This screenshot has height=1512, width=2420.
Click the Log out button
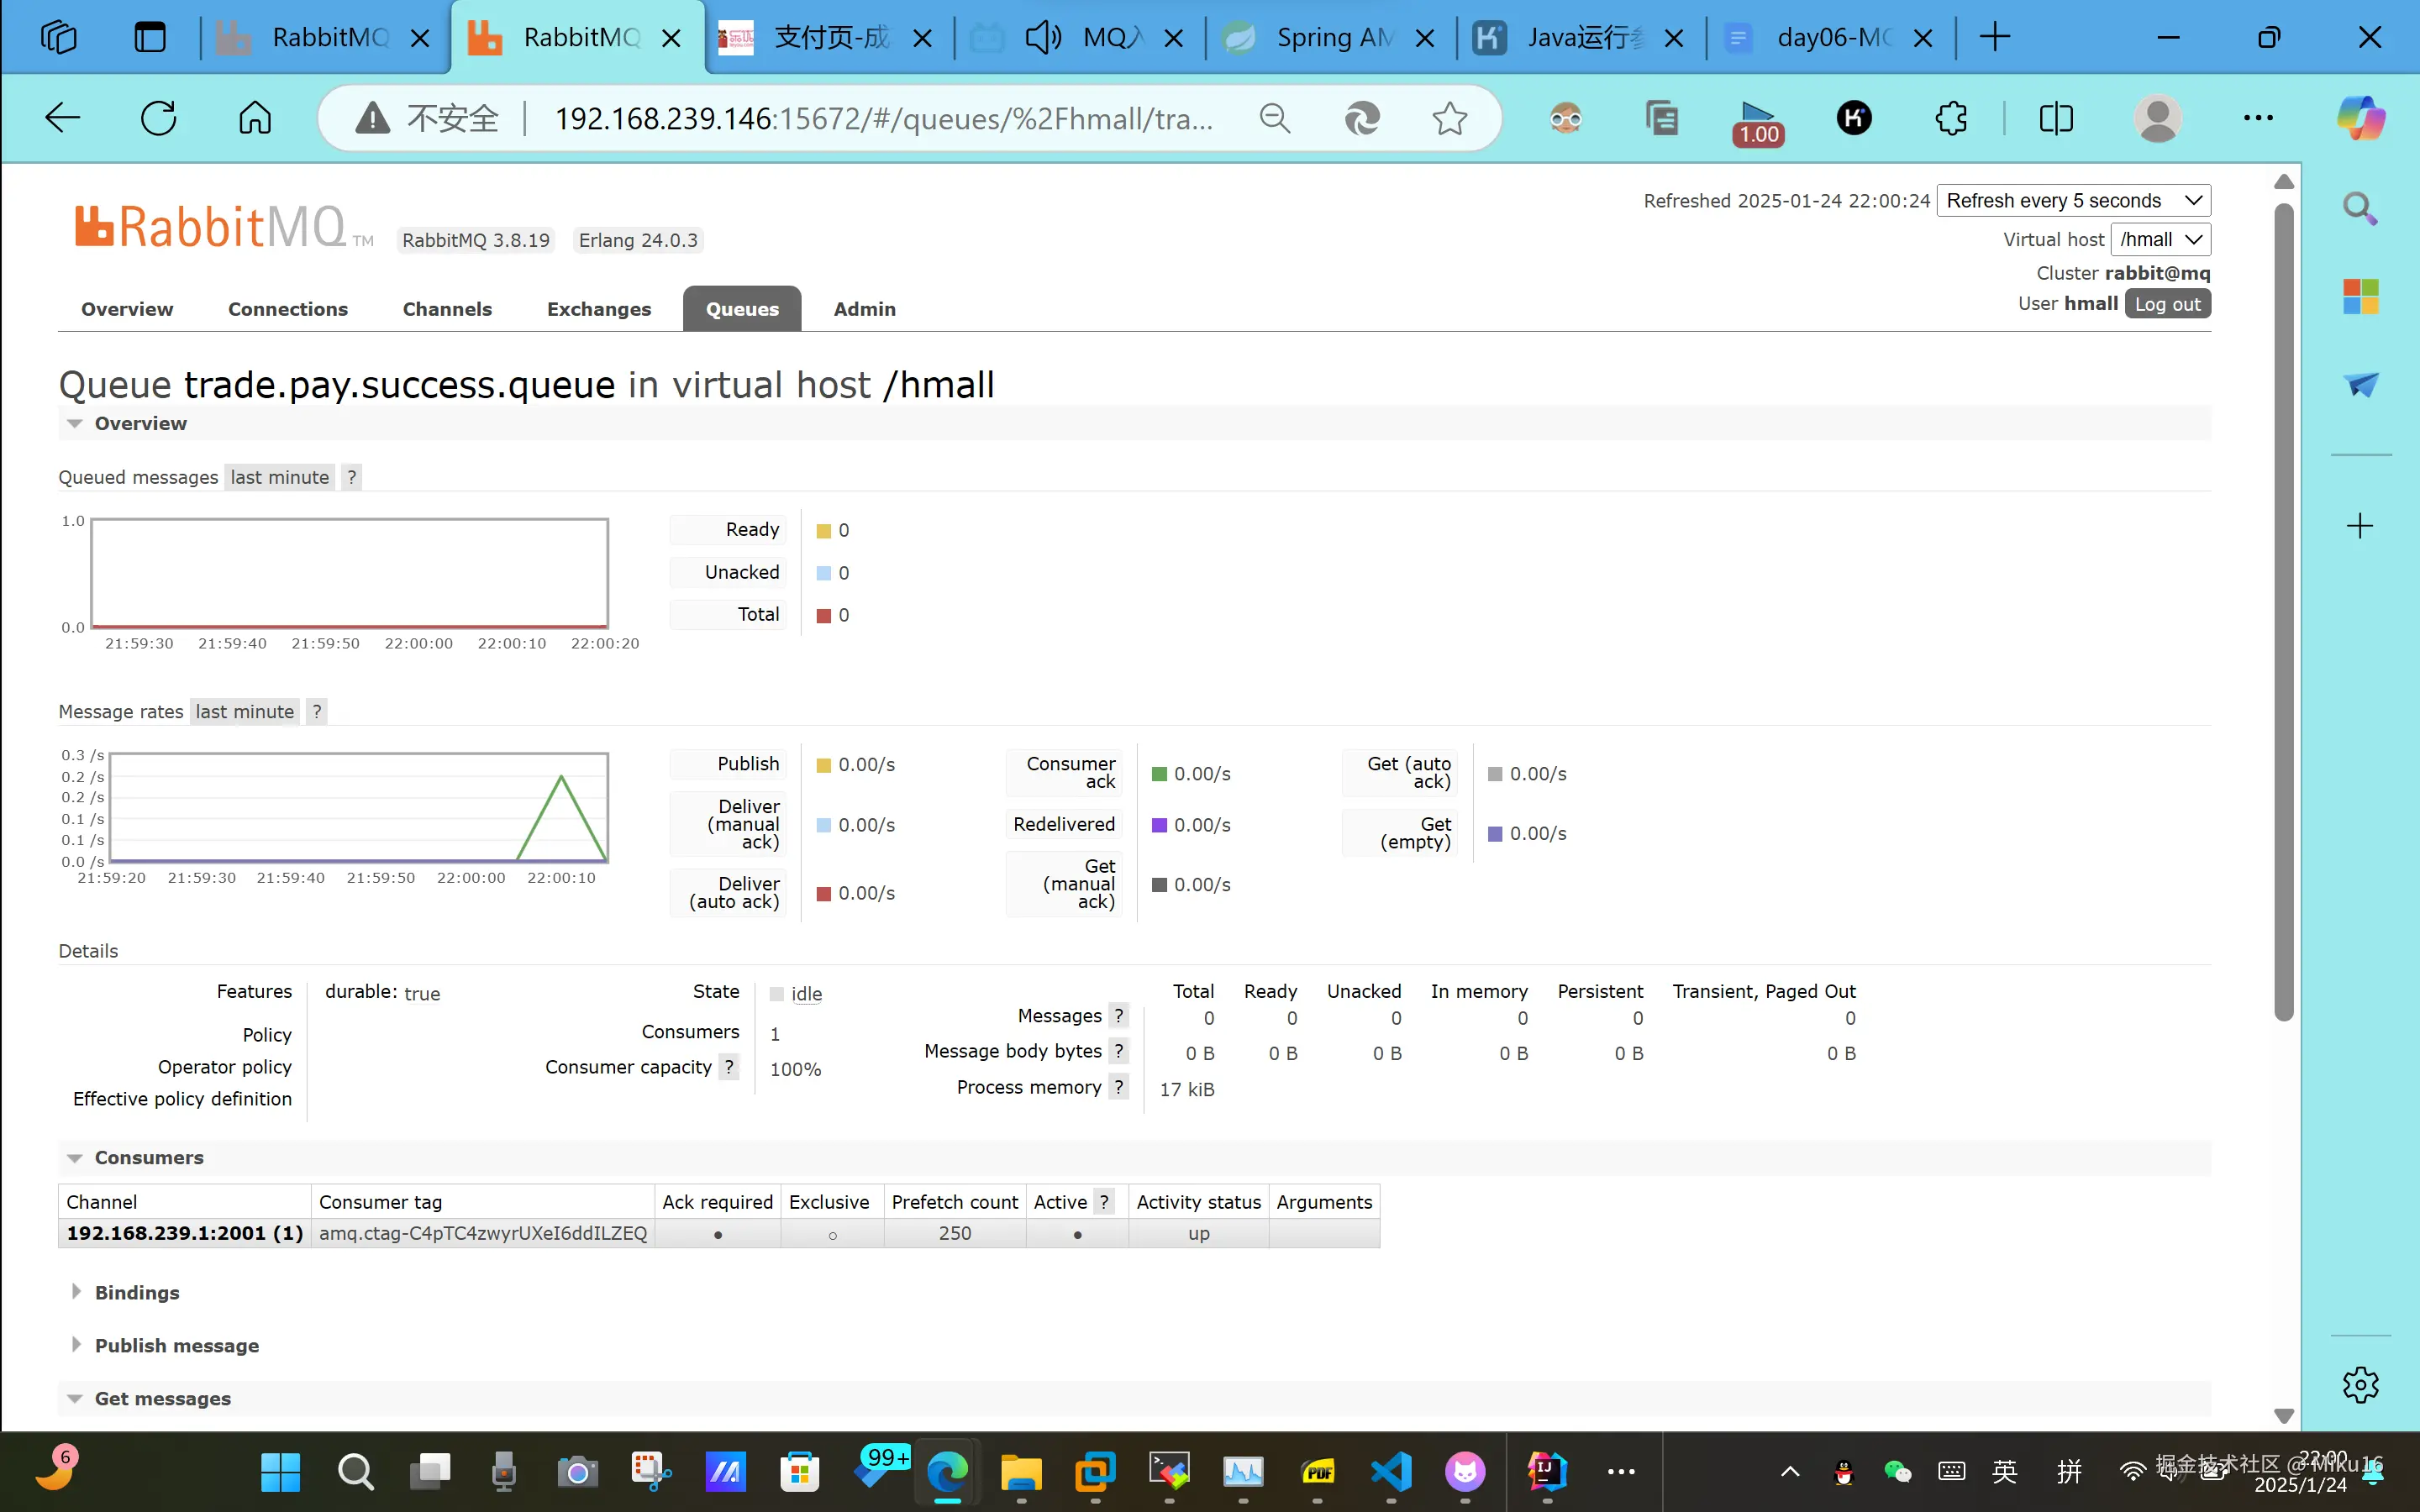coord(2166,304)
